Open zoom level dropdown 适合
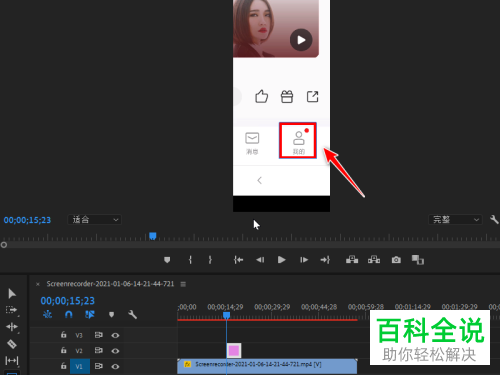The width and height of the screenshot is (500, 375). 95,220
